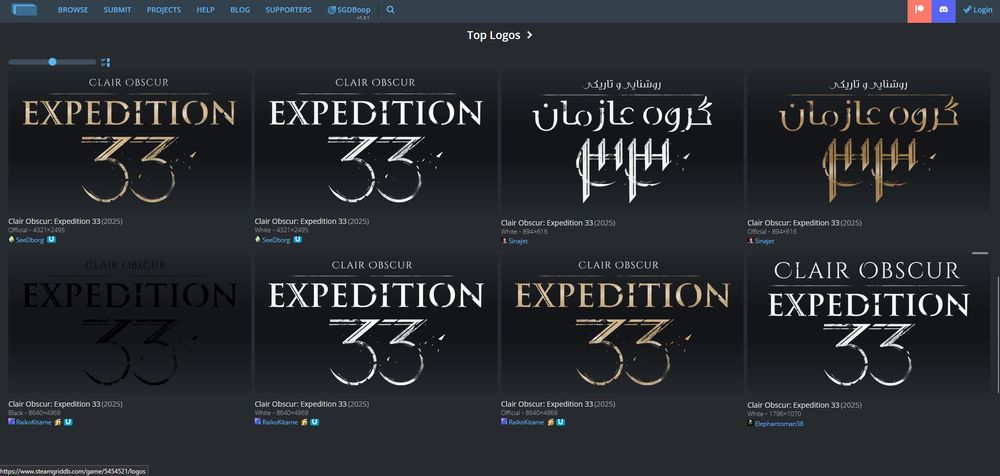The width and height of the screenshot is (1000, 476).
Task: Open the SeeDborg profile under the White logo
Action: (x=274, y=240)
